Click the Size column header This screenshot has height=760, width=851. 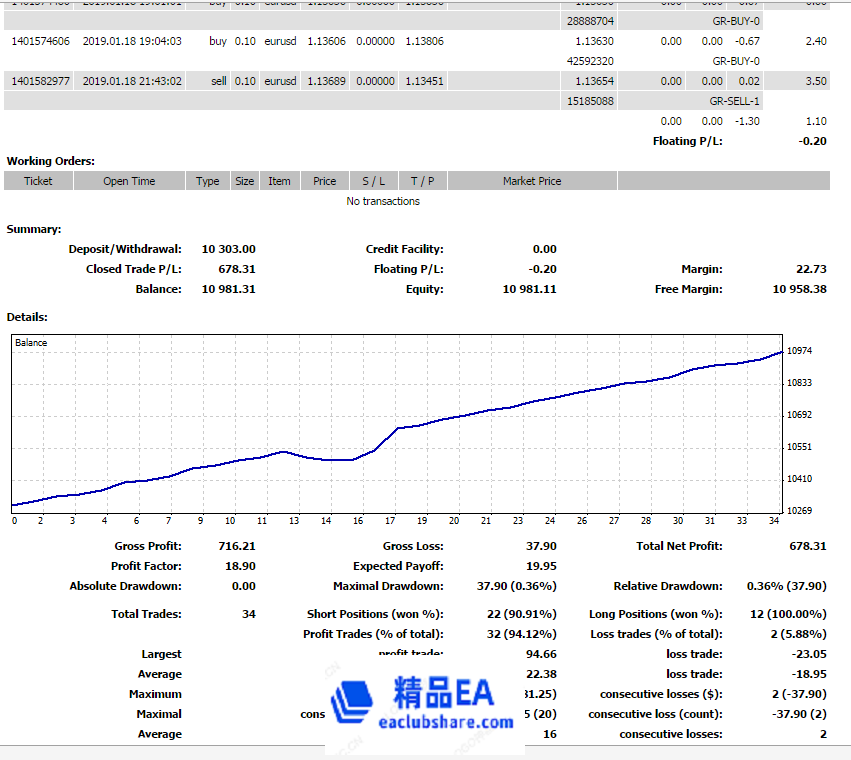(244, 181)
